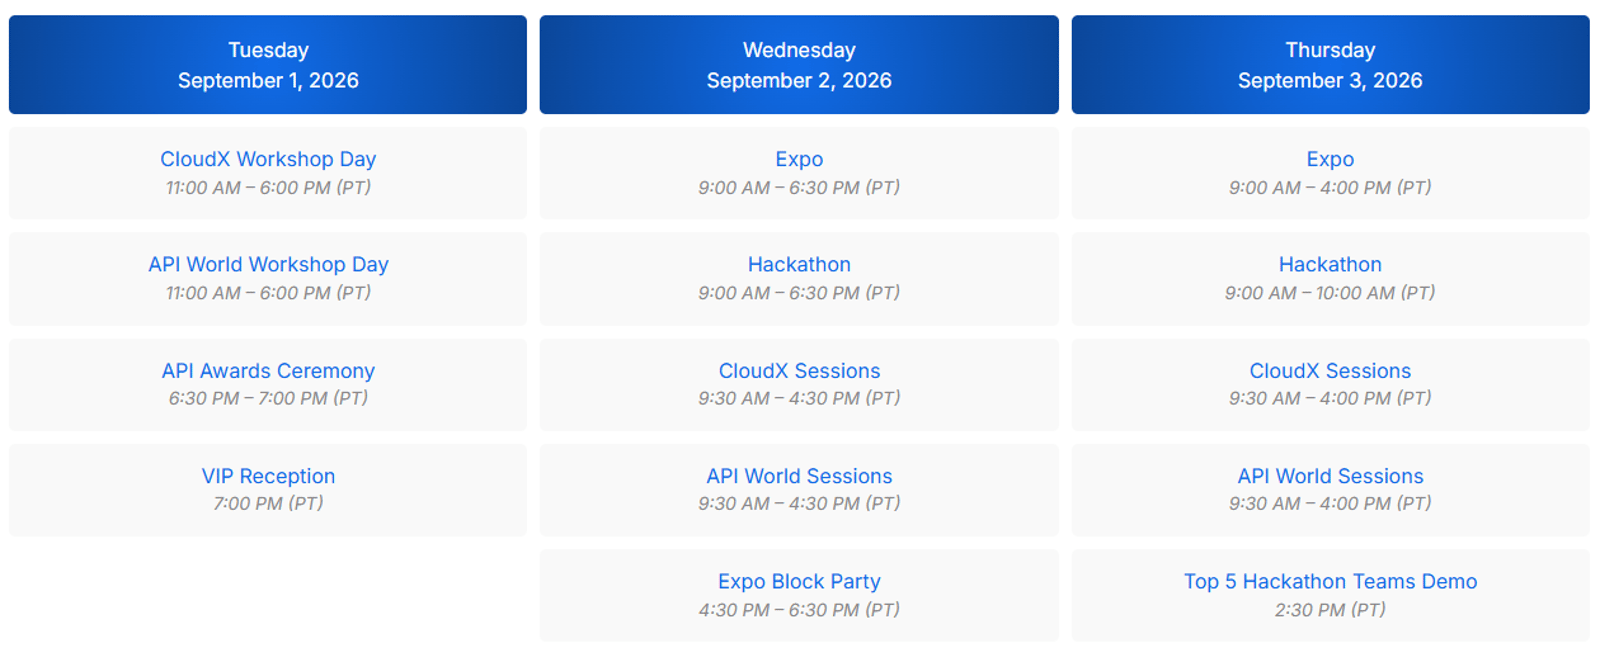Click the Hackathon Teams Demo 2:30 PM time
1600x662 pixels.
click(x=1330, y=609)
